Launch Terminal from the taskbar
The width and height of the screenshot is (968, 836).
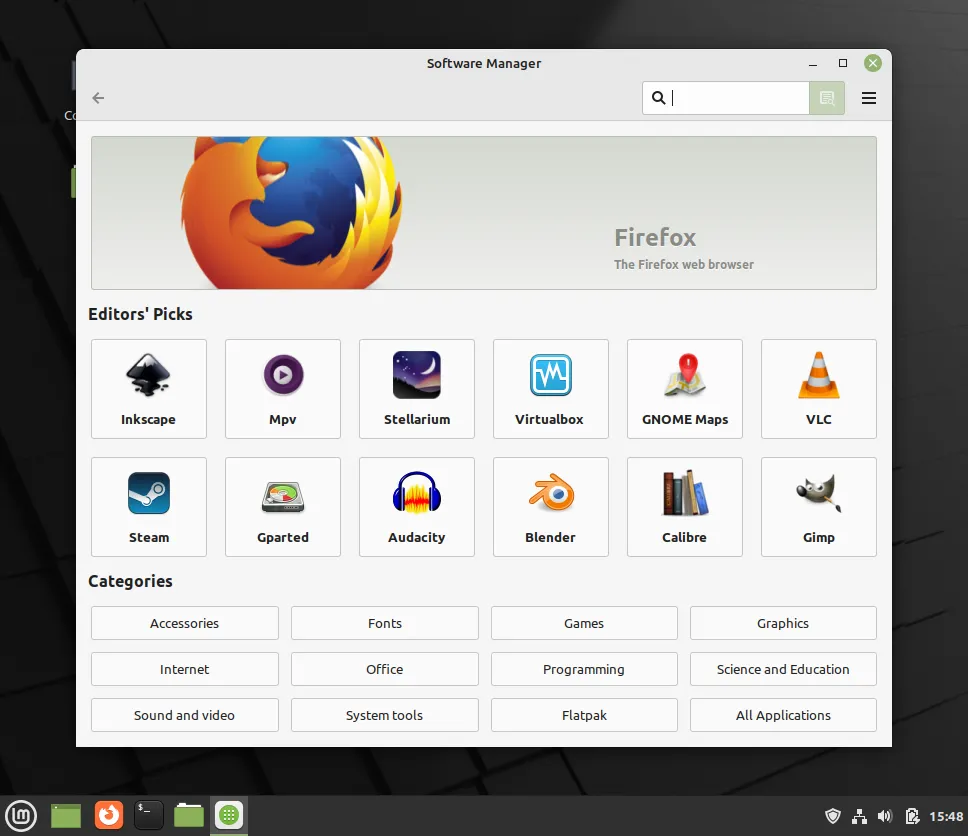tap(149, 815)
